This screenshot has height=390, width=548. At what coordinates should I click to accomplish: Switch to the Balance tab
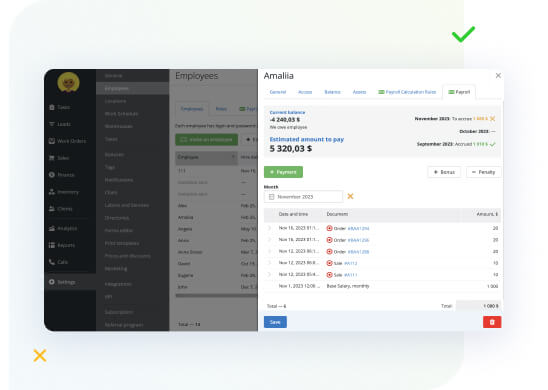pyautogui.click(x=332, y=92)
